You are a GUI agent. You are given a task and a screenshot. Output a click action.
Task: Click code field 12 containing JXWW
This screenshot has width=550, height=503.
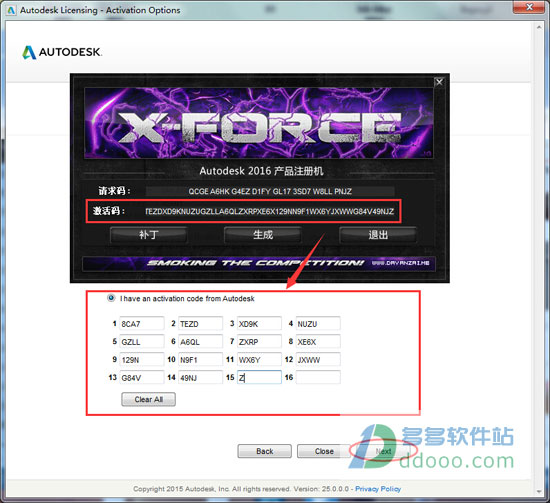[318, 360]
